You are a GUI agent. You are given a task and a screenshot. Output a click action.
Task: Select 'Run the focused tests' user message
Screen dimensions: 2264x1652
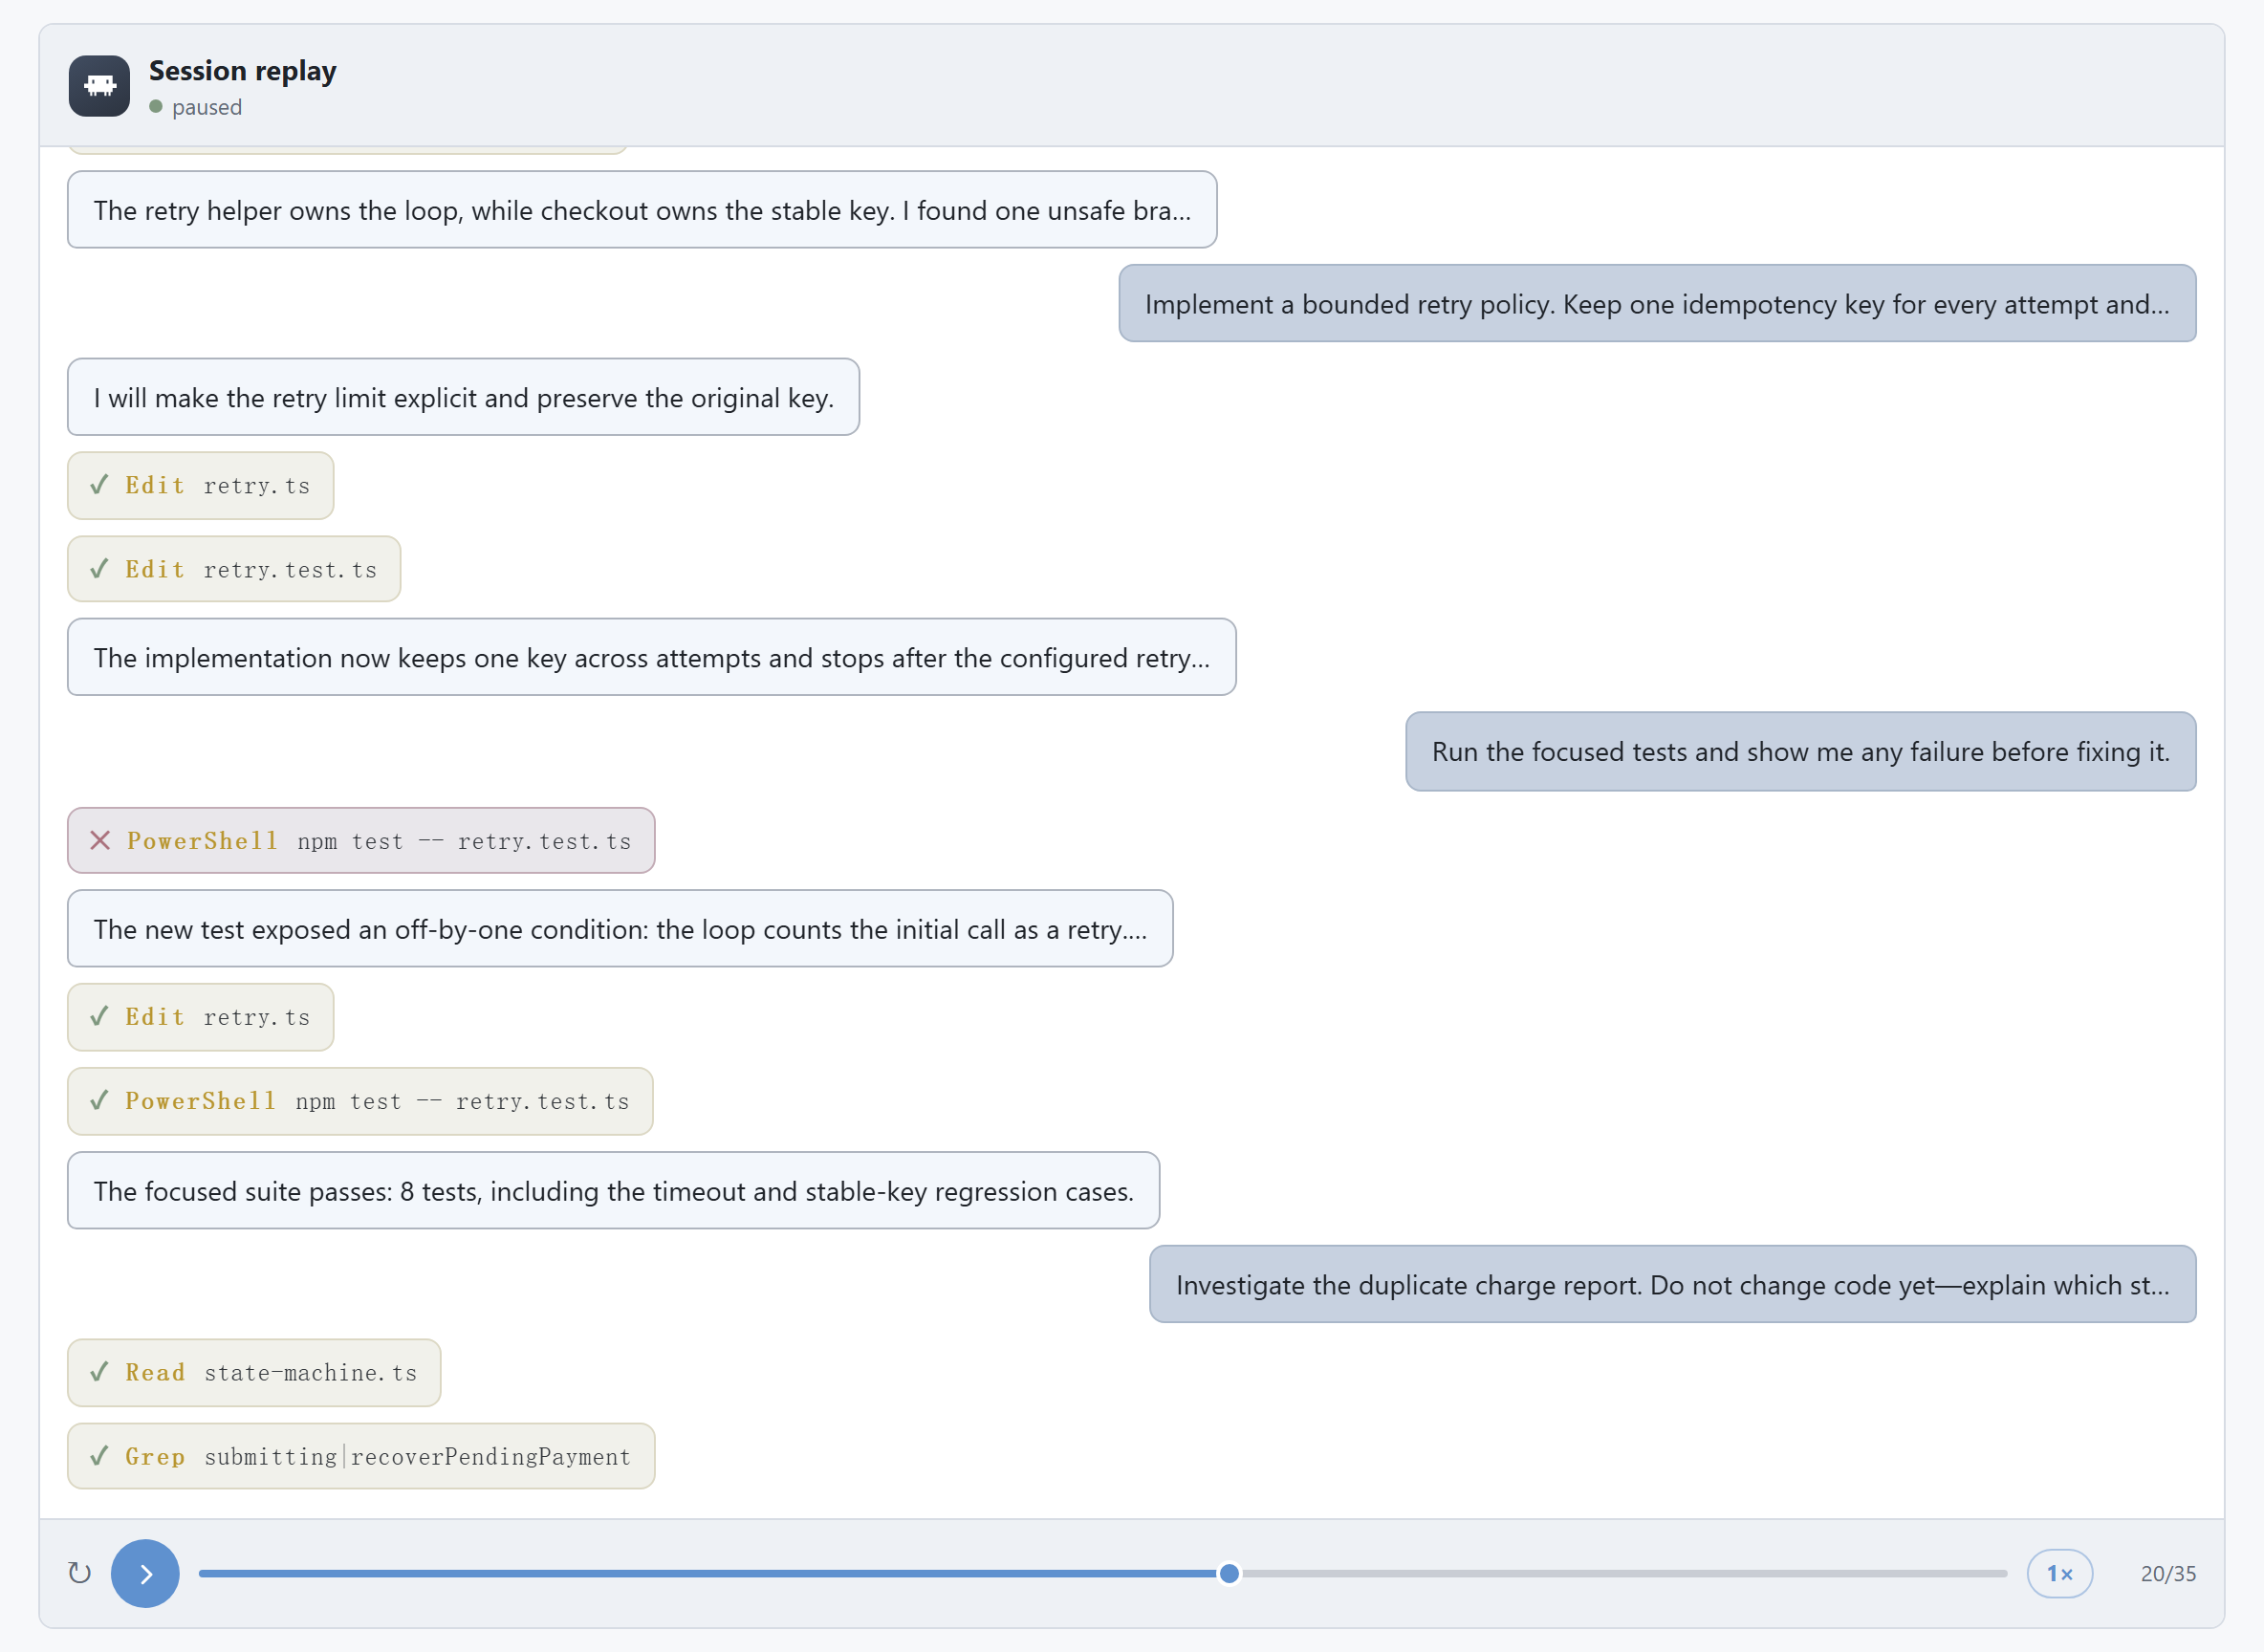tap(1800, 751)
